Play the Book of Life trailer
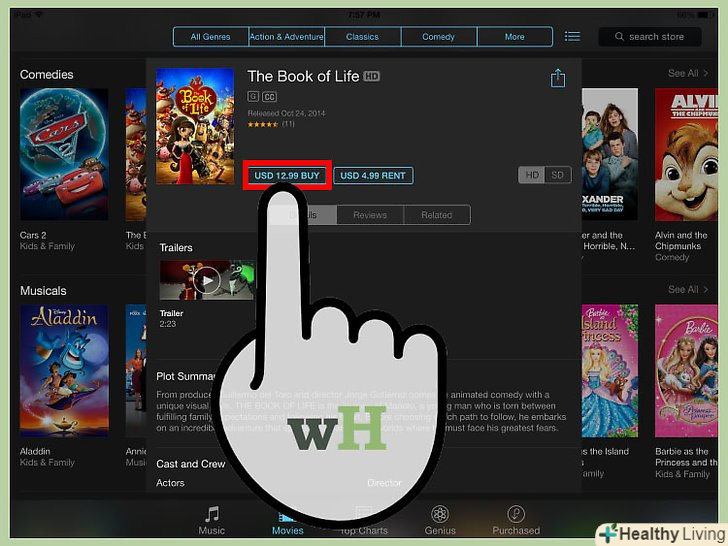The width and height of the screenshot is (728, 546). click(207, 280)
